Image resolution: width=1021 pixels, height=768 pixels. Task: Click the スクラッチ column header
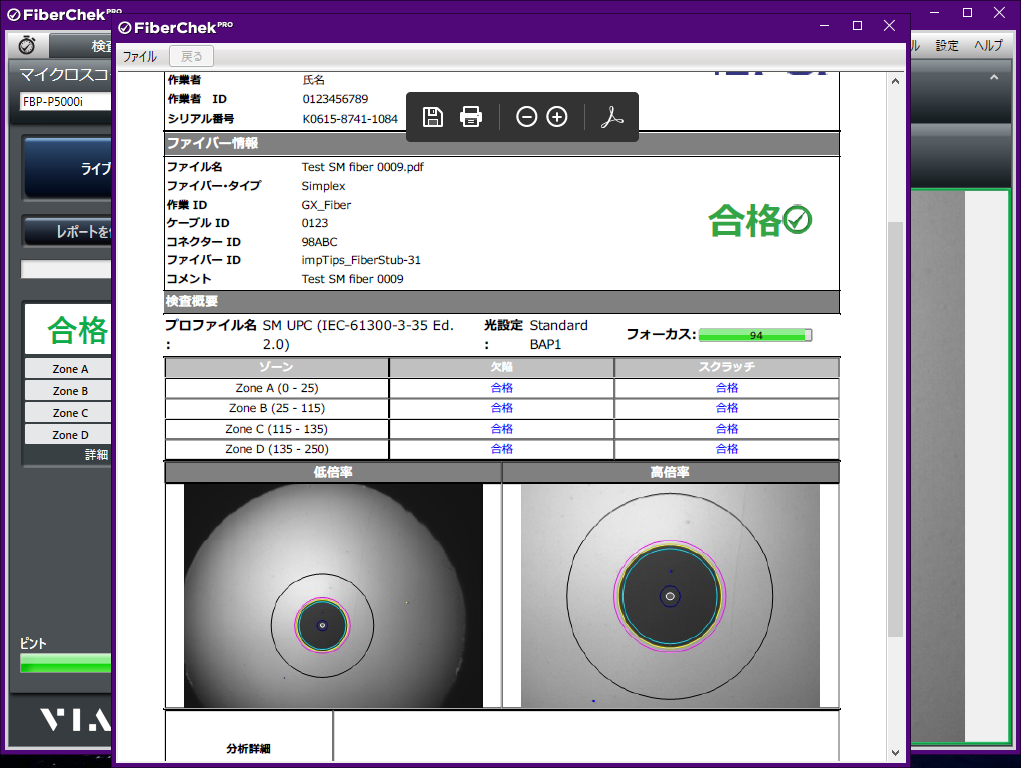727,367
